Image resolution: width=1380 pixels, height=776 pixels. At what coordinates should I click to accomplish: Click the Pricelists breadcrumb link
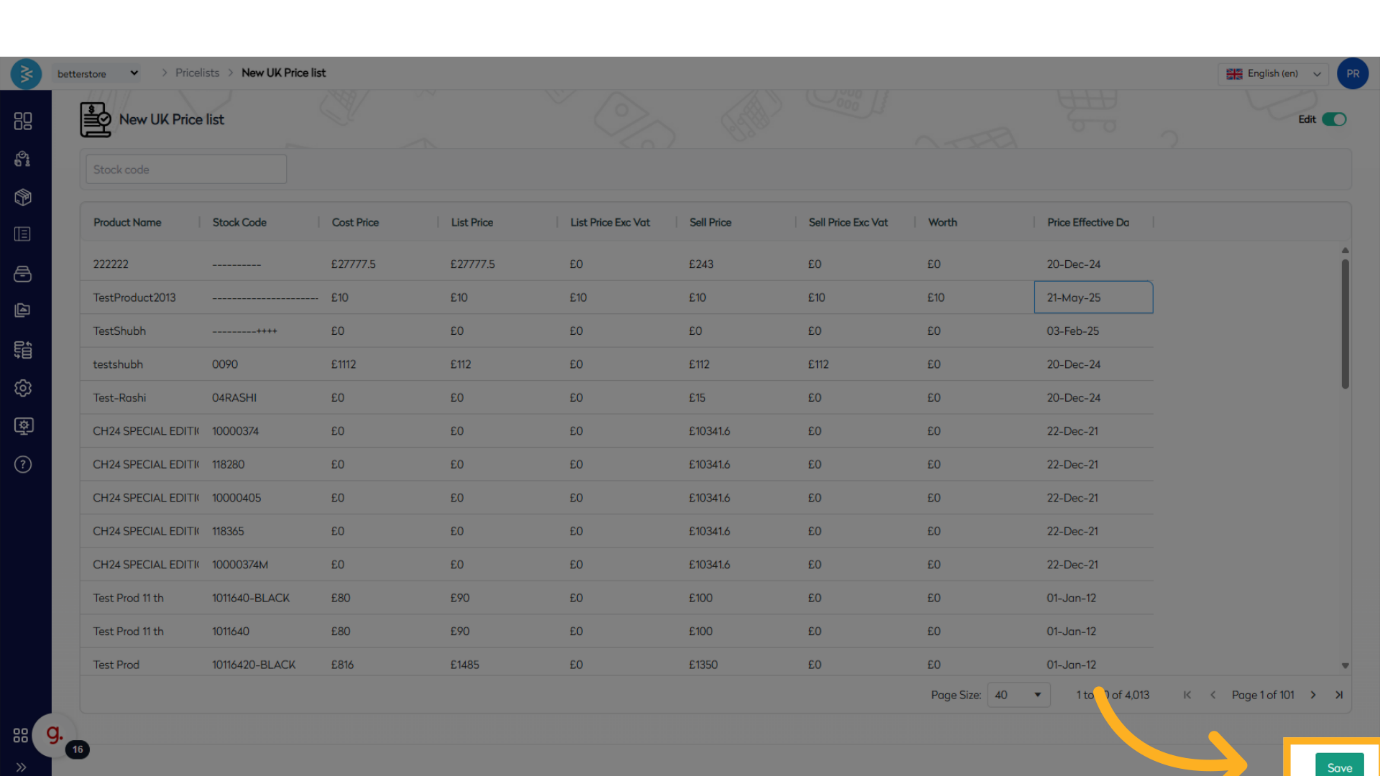(x=197, y=73)
